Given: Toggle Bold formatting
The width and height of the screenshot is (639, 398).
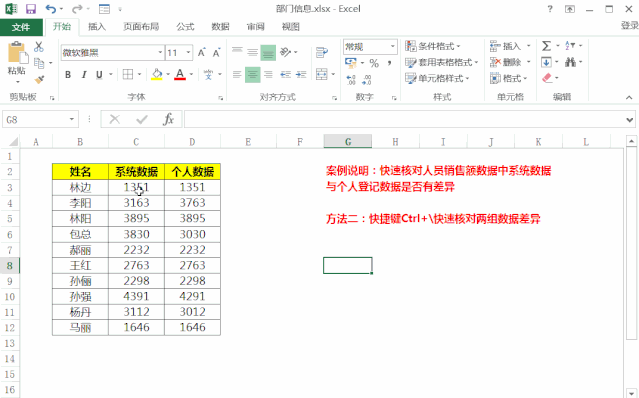Looking at the screenshot, I should 68,75.
